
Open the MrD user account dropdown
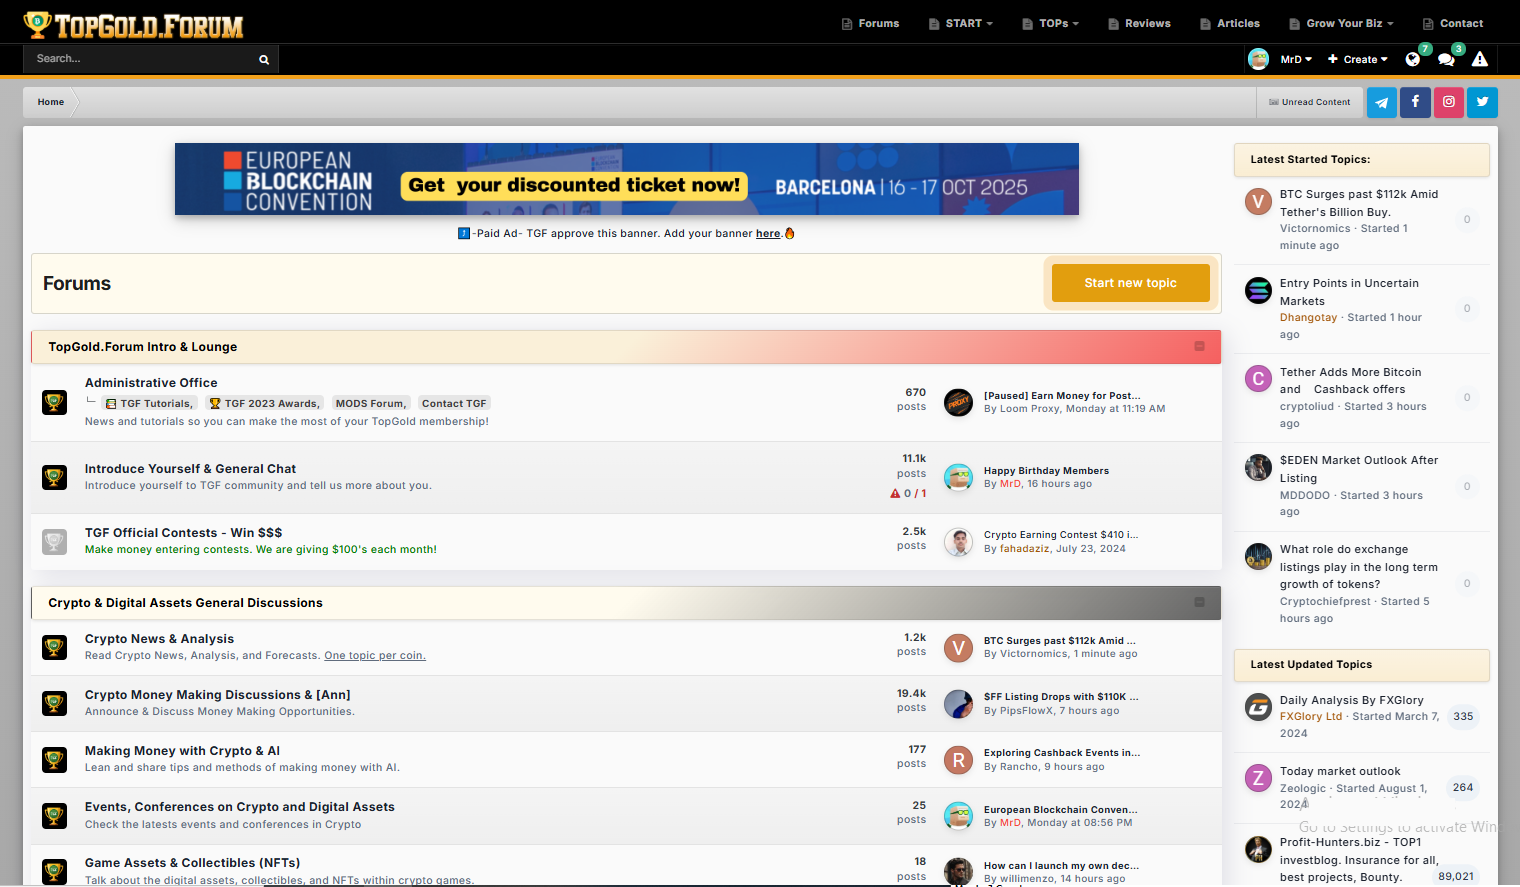1295,59
